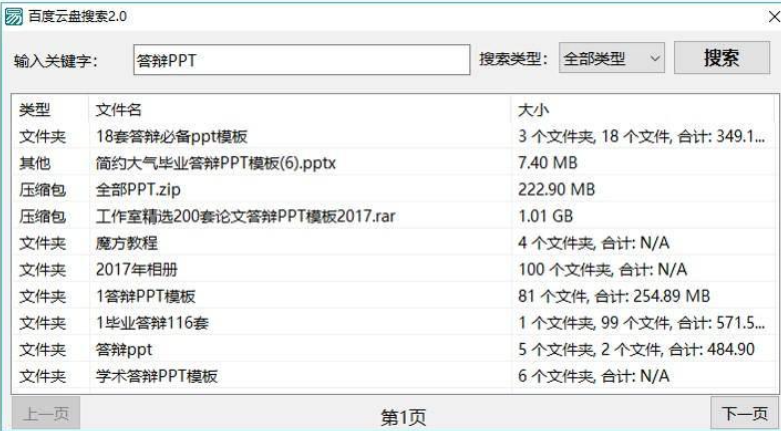
Task: Click the Baidu cloud search app icon
Action: [x=13, y=16]
